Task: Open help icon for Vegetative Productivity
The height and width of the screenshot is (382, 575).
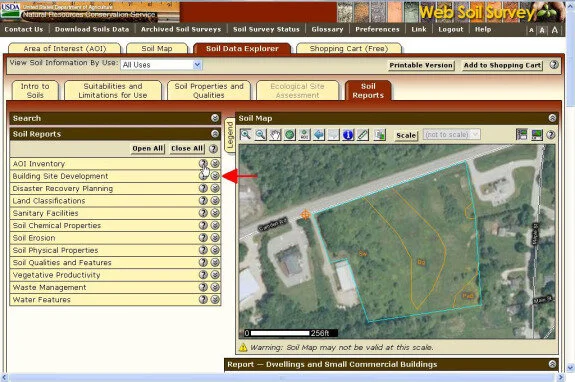Action: 203,275
